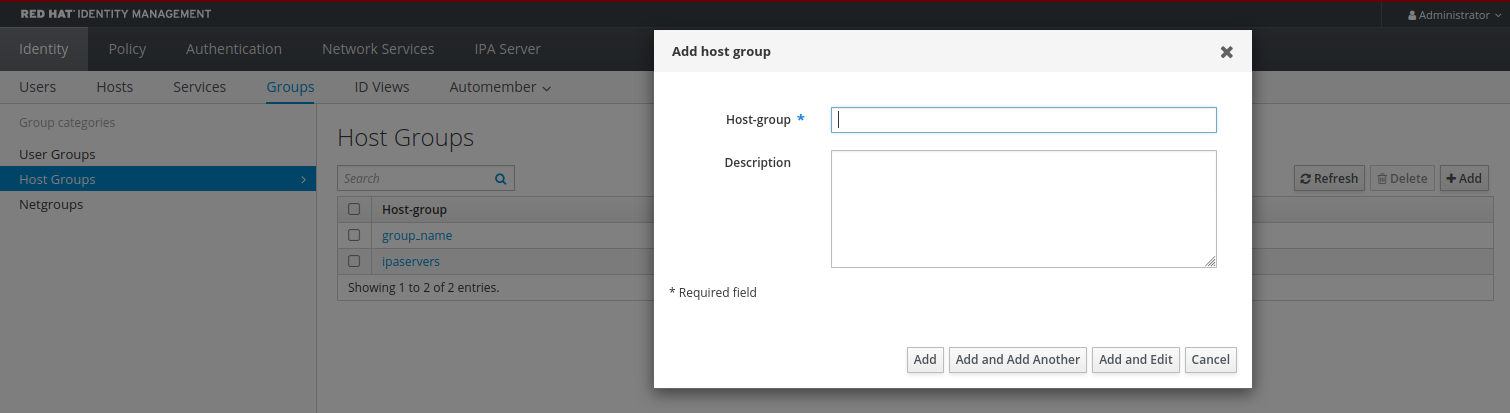Toggle the select-all checkbox in table header
The height and width of the screenshot is (413, 1510).
tap(354, 210)
